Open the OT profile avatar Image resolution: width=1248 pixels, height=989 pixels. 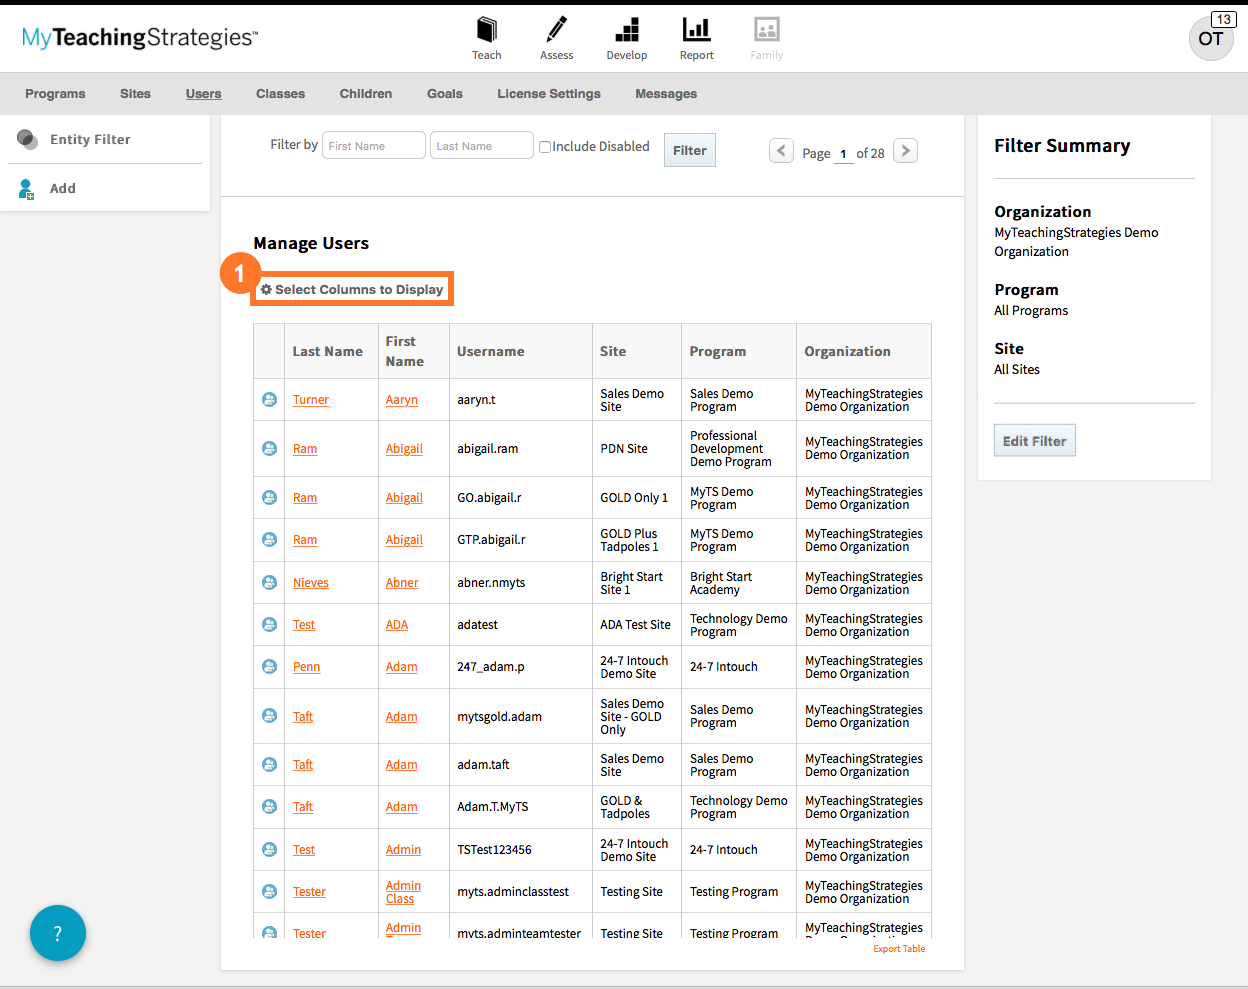(1210, 39)
